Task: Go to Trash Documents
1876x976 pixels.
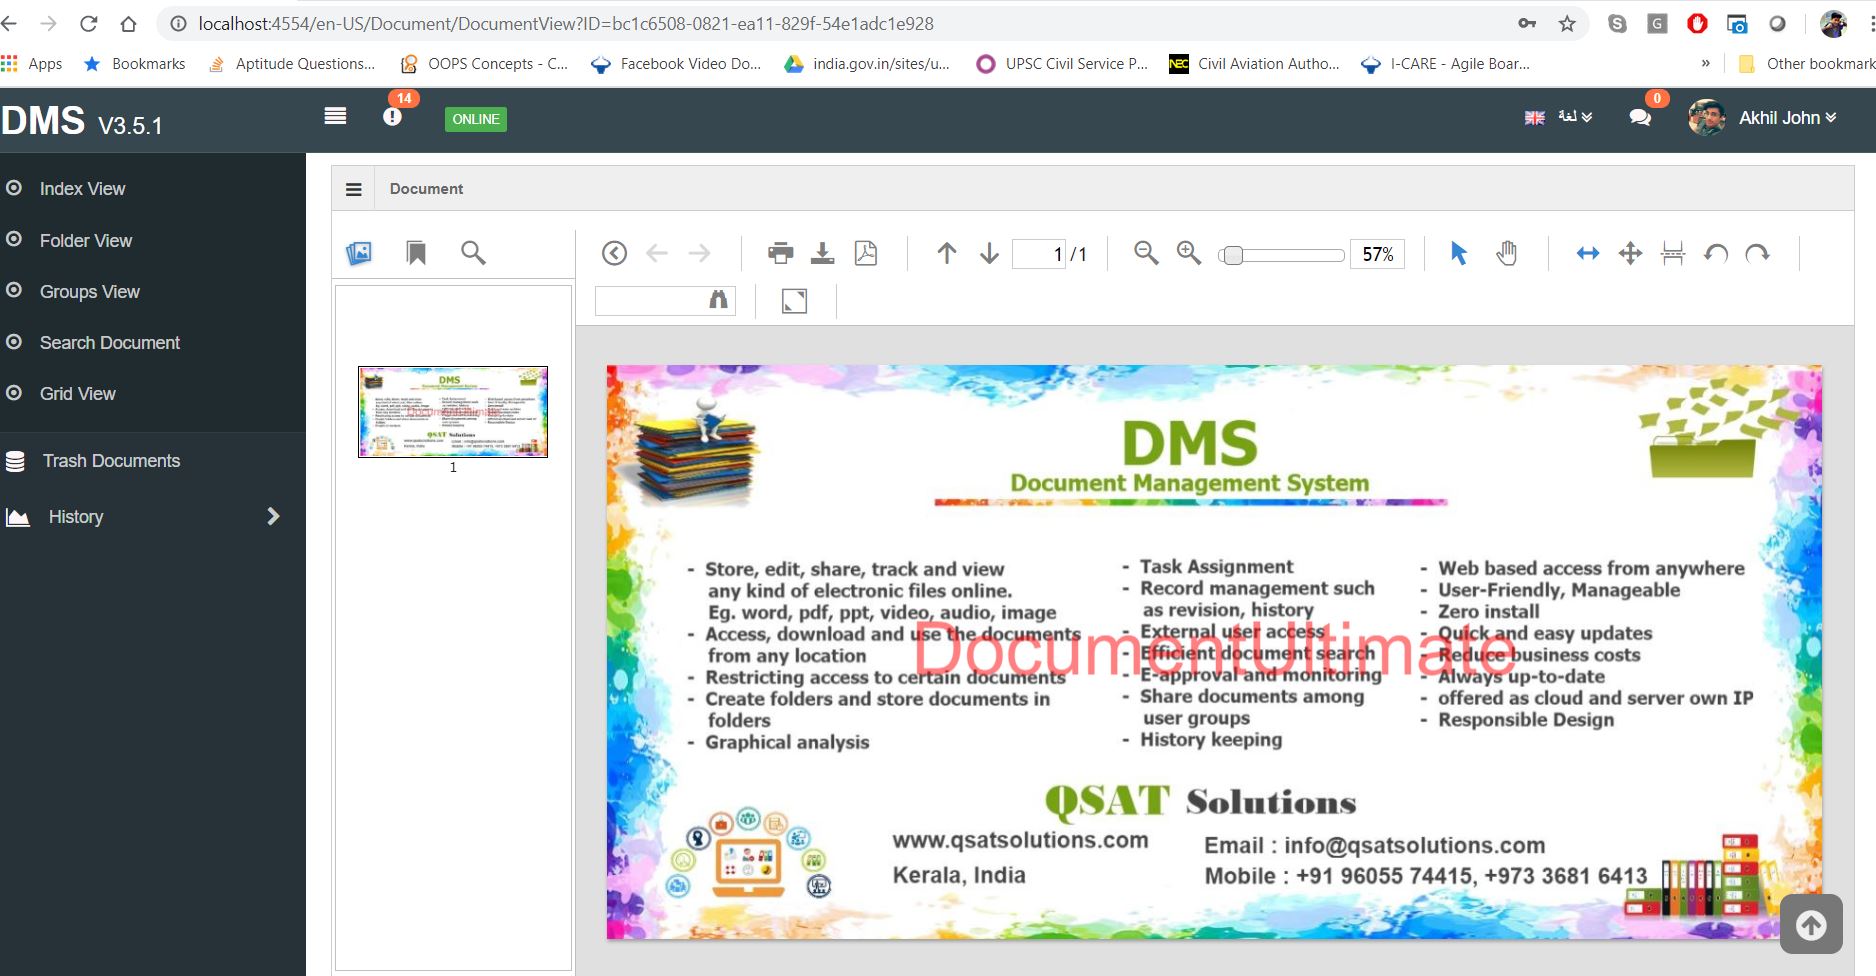Action: point(111,461)
